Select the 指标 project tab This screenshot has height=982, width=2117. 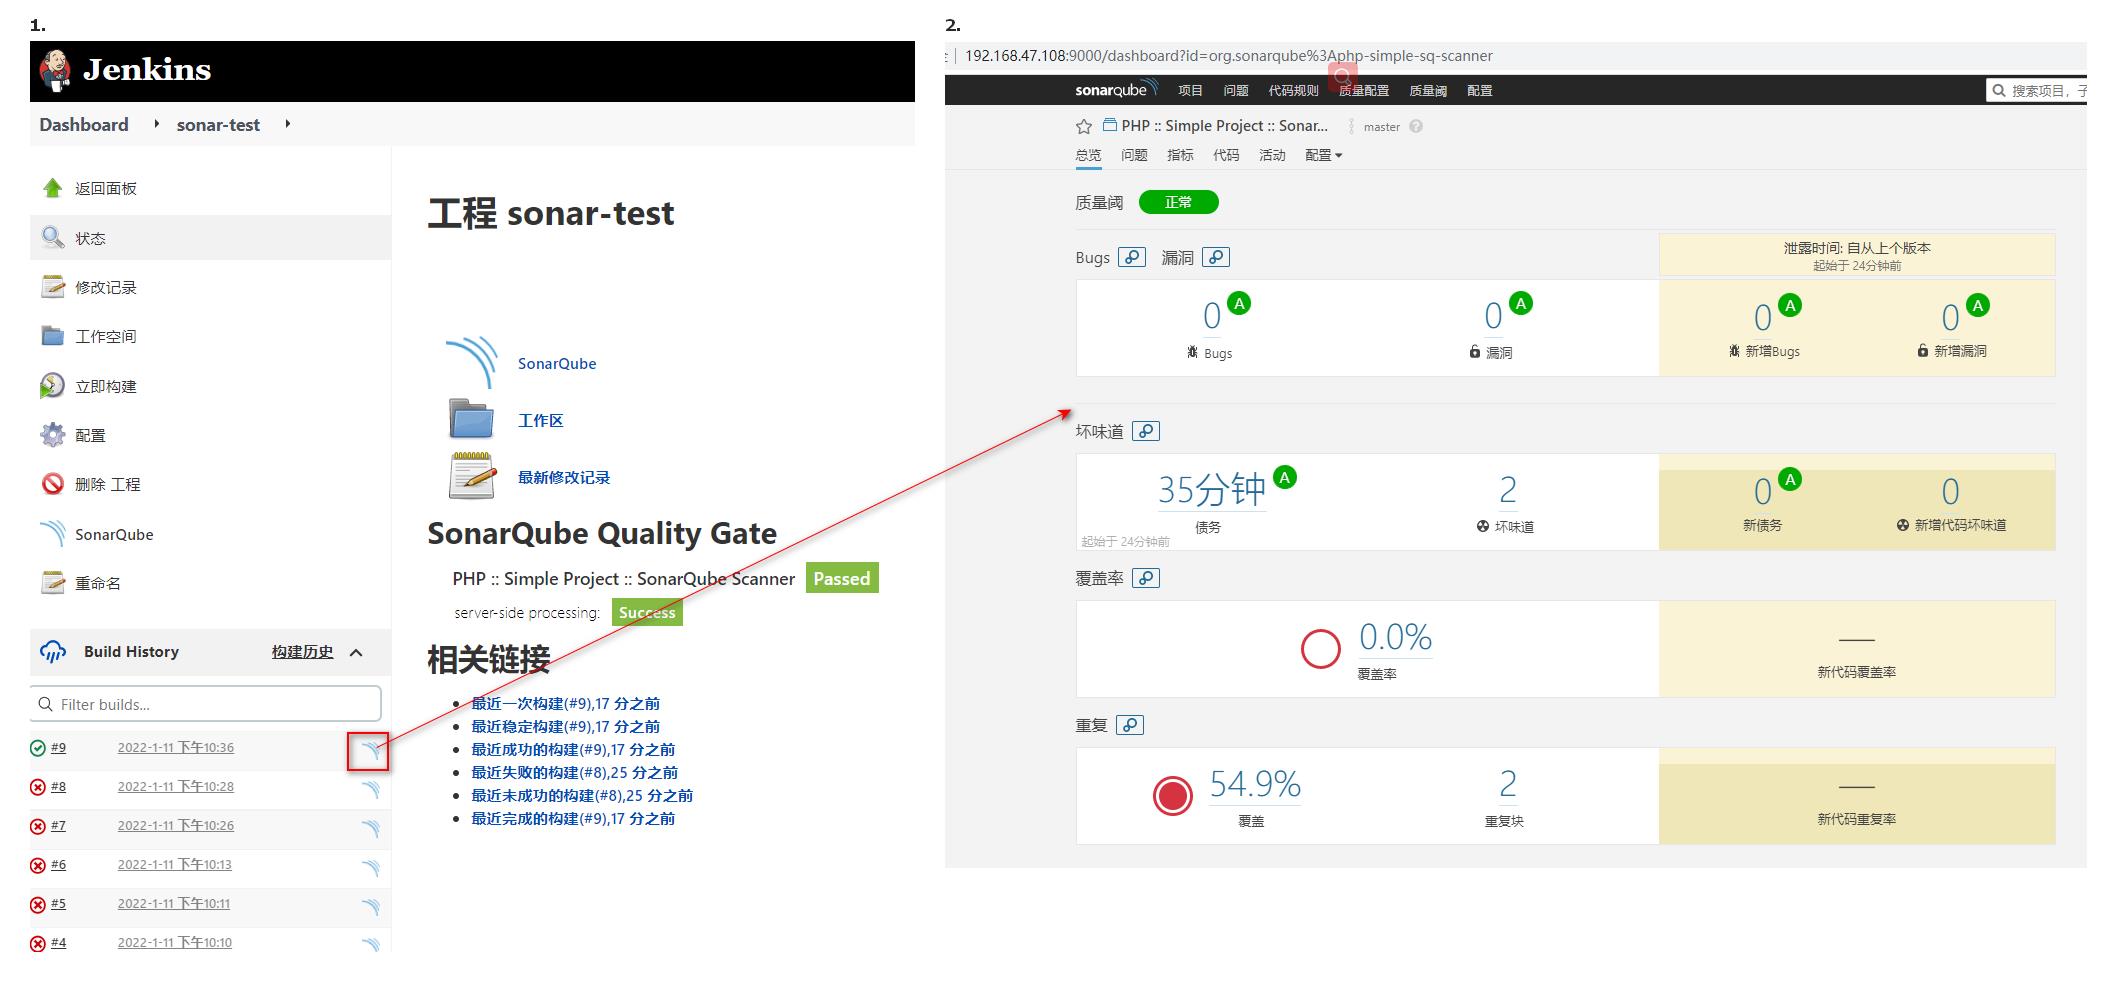click(1180, 155)
